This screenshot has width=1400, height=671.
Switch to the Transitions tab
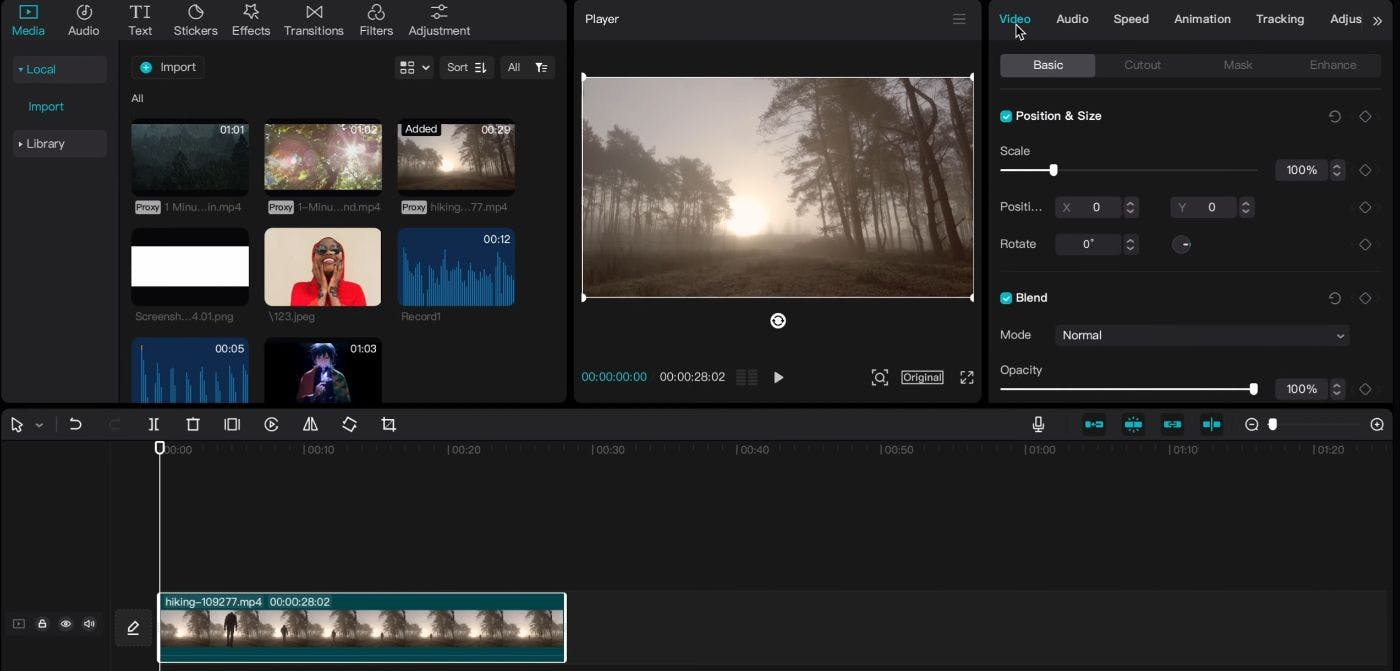pyautogui.click(x=313, y=20)
